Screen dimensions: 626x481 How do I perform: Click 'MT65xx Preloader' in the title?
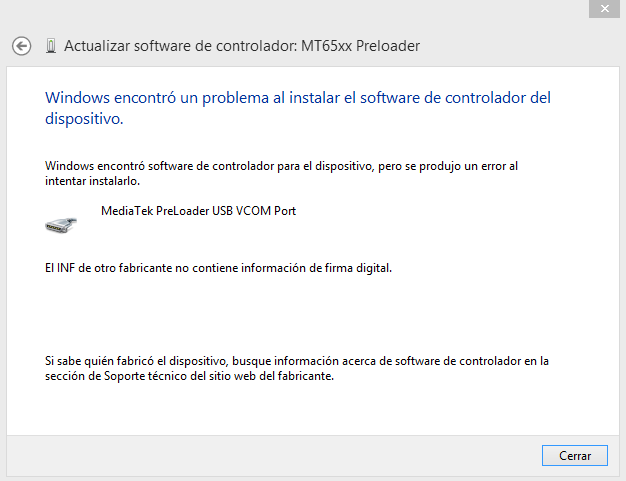360,46
